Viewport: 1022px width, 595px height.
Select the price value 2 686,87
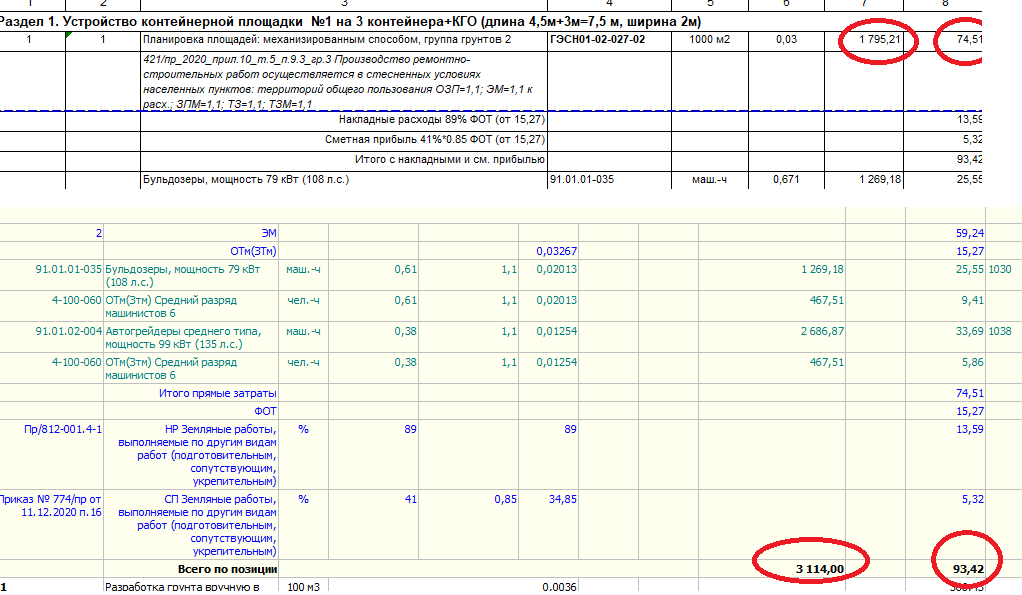pyautogui.click(x=821, y=332)
